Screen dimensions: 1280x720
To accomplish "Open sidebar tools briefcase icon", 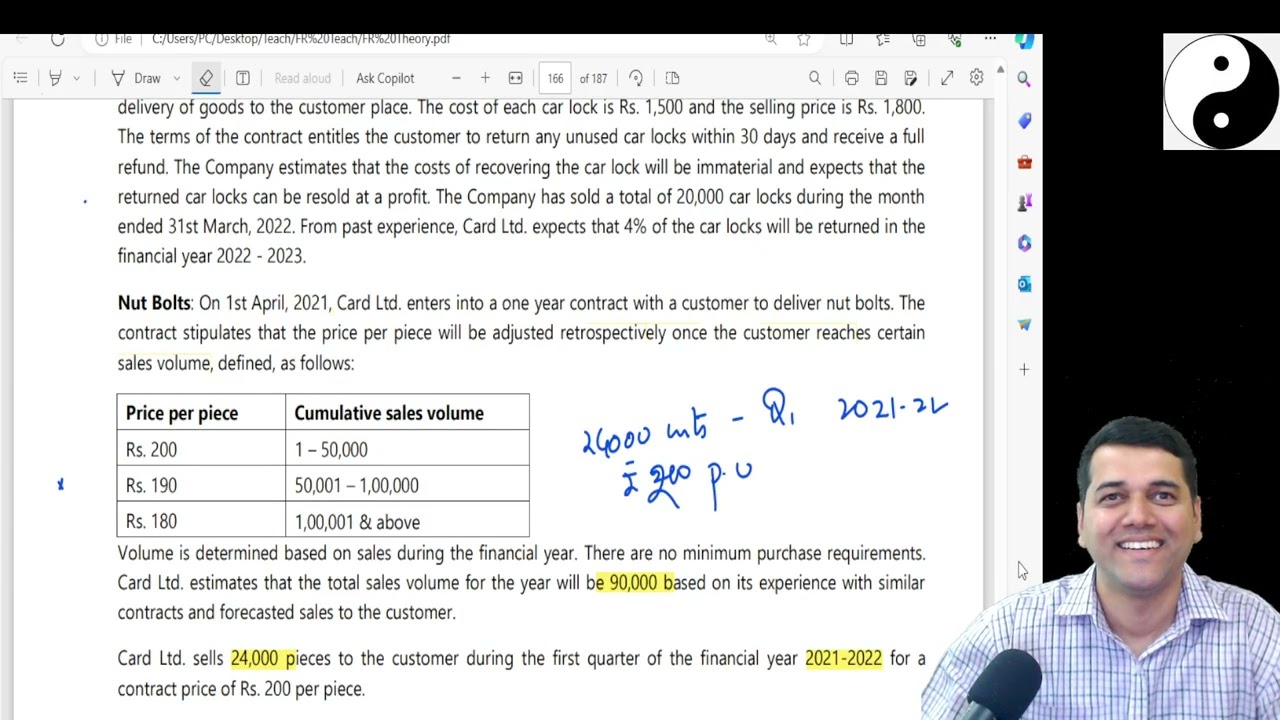I will pos(1024,162).
